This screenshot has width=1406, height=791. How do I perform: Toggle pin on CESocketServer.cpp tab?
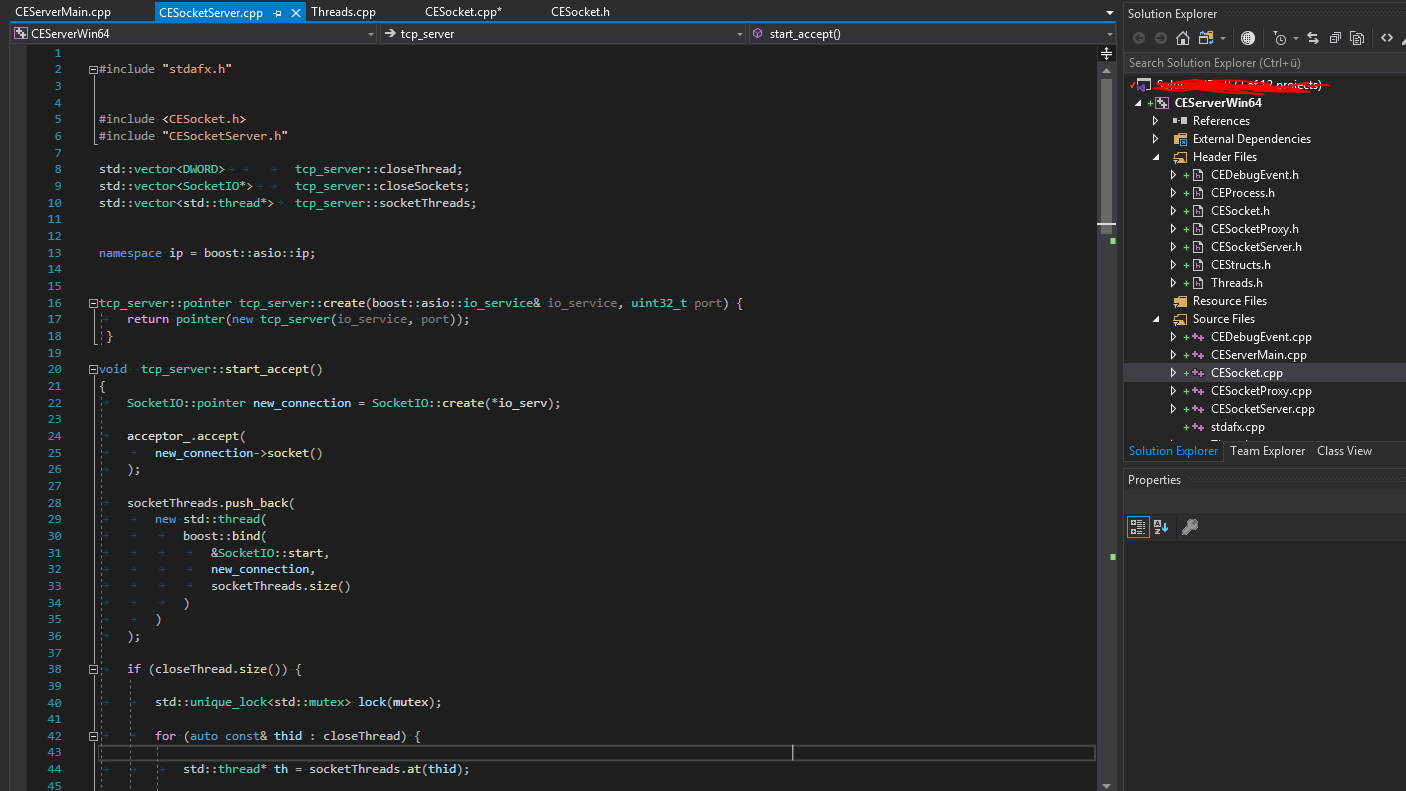point(277,13)
